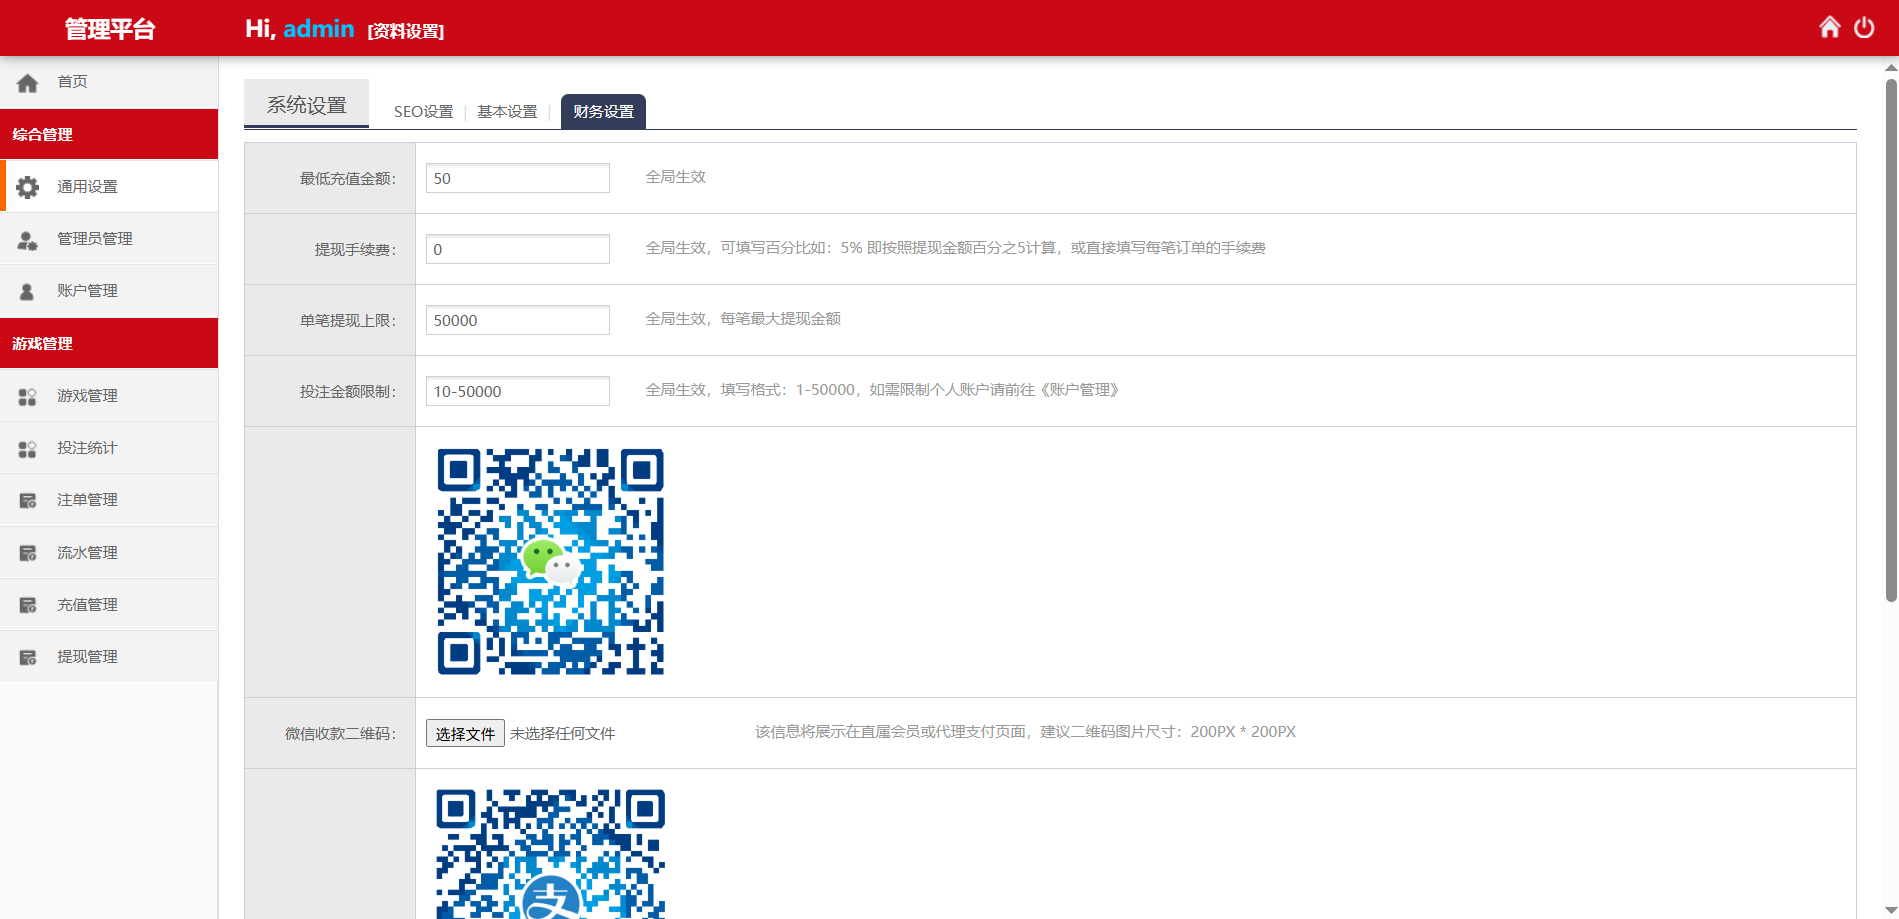Open 注单管理 page
This screenshot has width=1899, height=919.
pos(109,499)
